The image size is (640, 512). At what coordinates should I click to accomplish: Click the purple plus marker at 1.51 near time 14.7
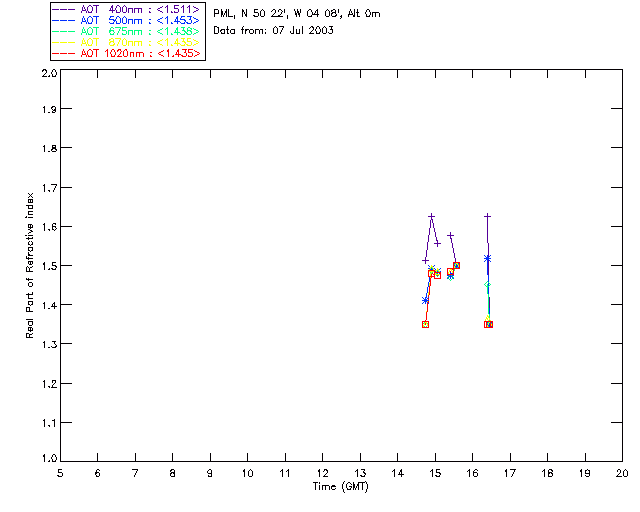pos(425,260)
